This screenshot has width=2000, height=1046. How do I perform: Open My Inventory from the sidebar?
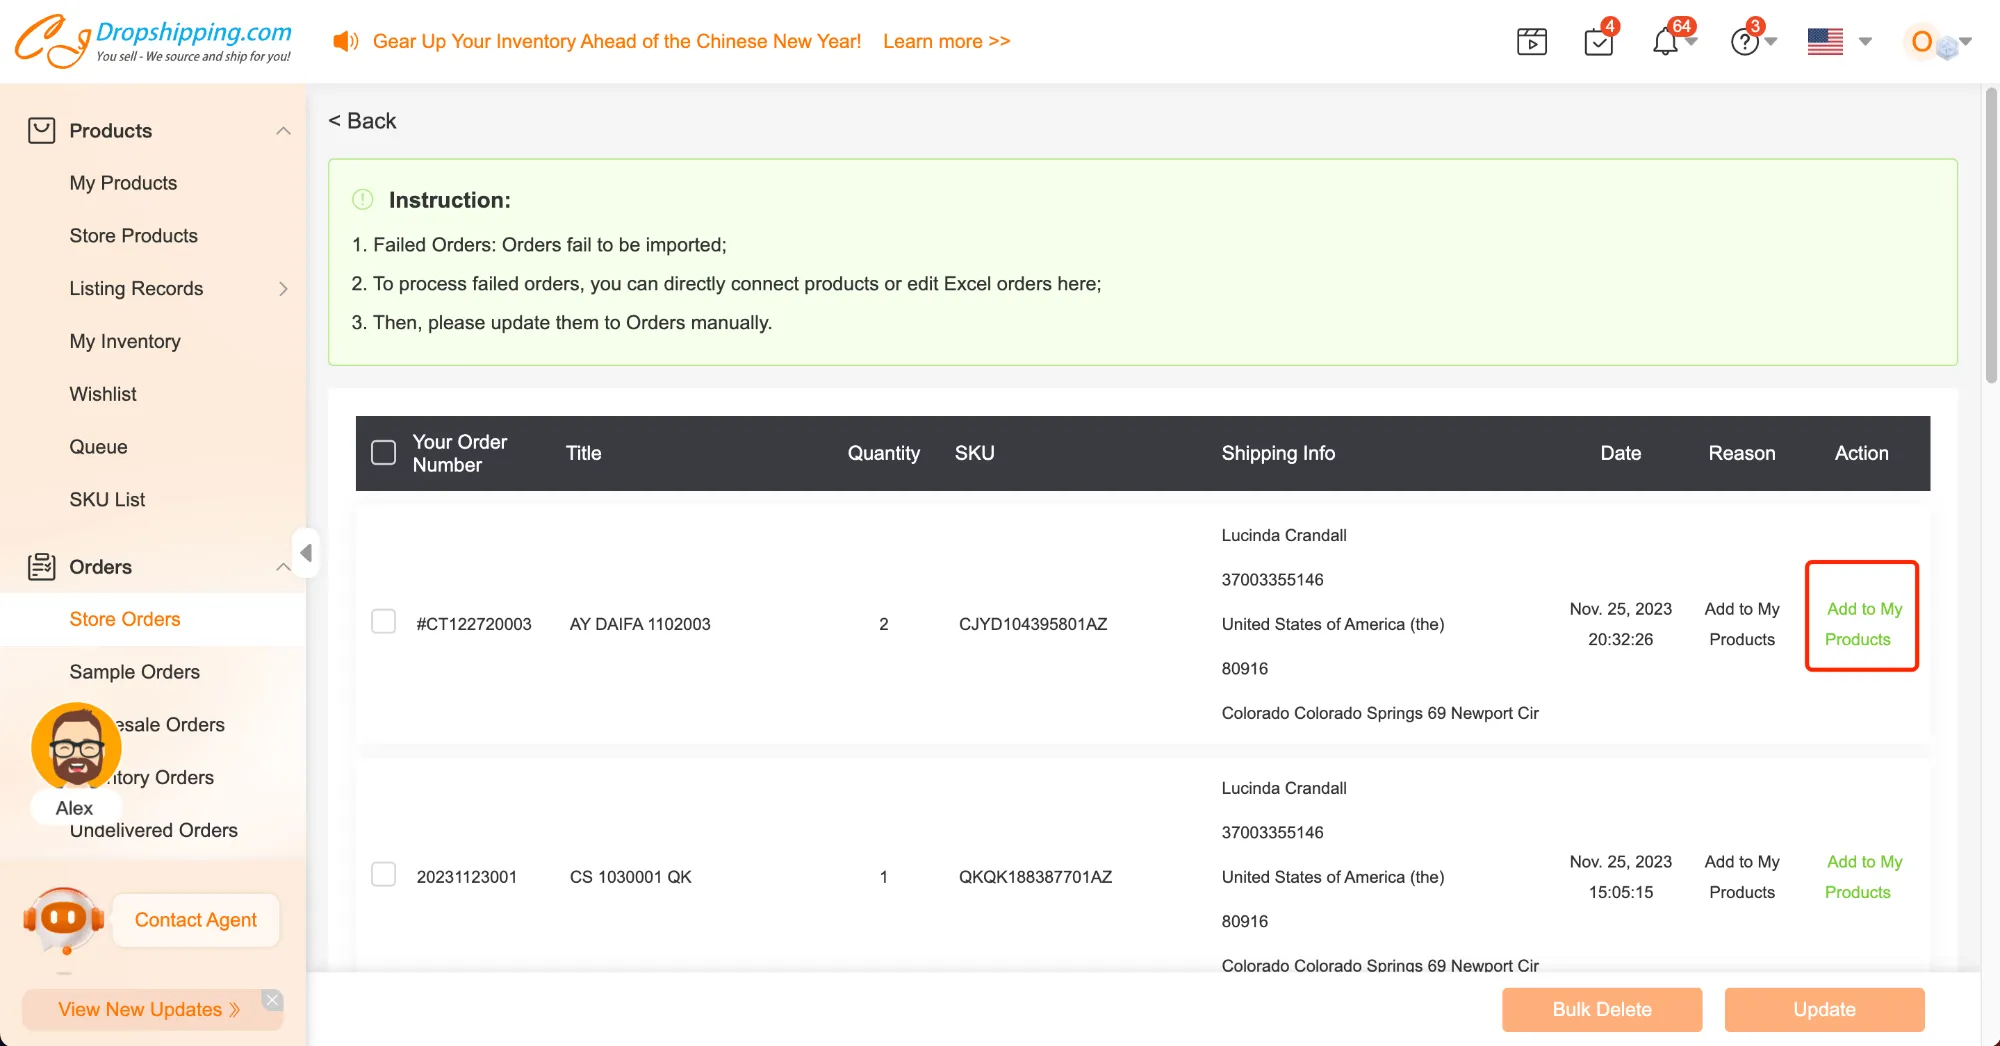(125, 341)
